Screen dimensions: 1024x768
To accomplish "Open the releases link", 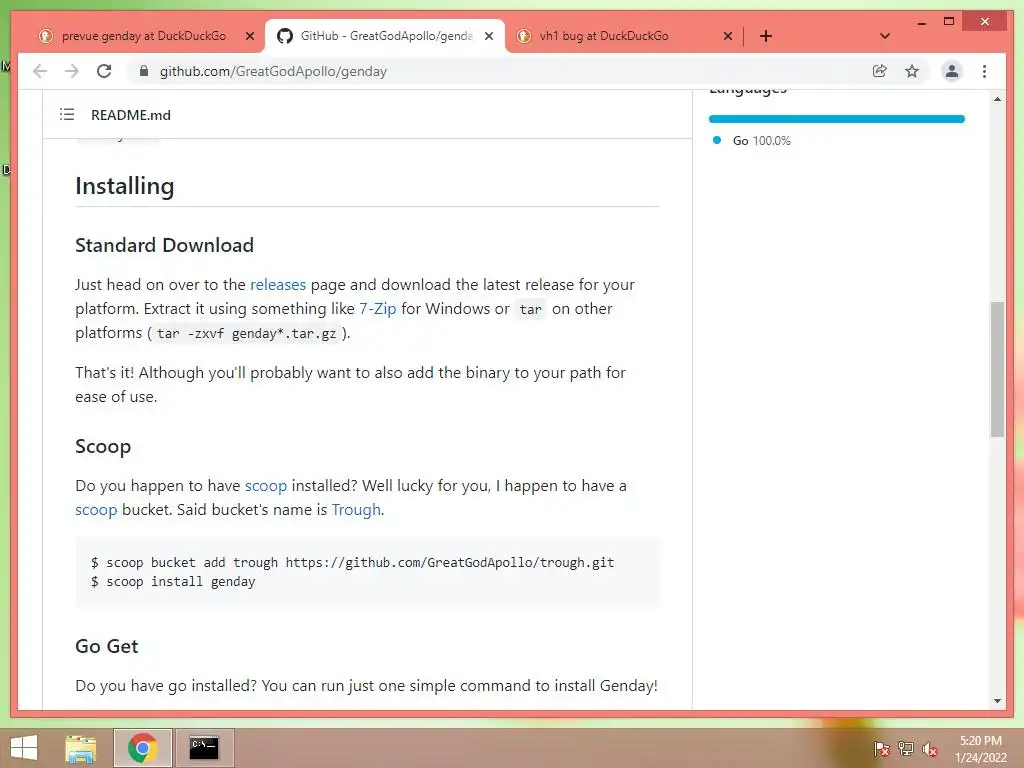I will click(278, 285).
